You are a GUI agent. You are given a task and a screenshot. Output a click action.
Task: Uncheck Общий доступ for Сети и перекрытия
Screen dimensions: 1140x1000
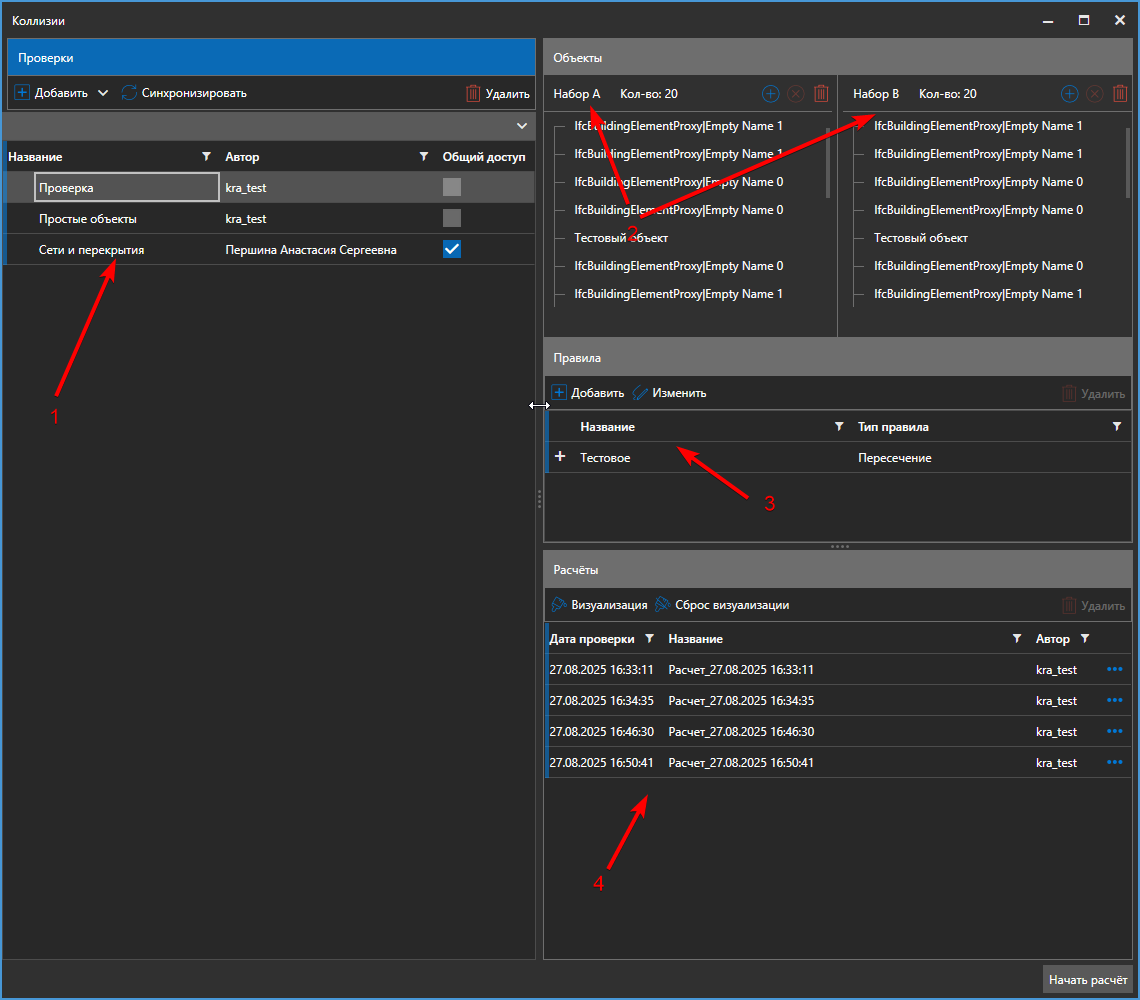click(452, 249)
